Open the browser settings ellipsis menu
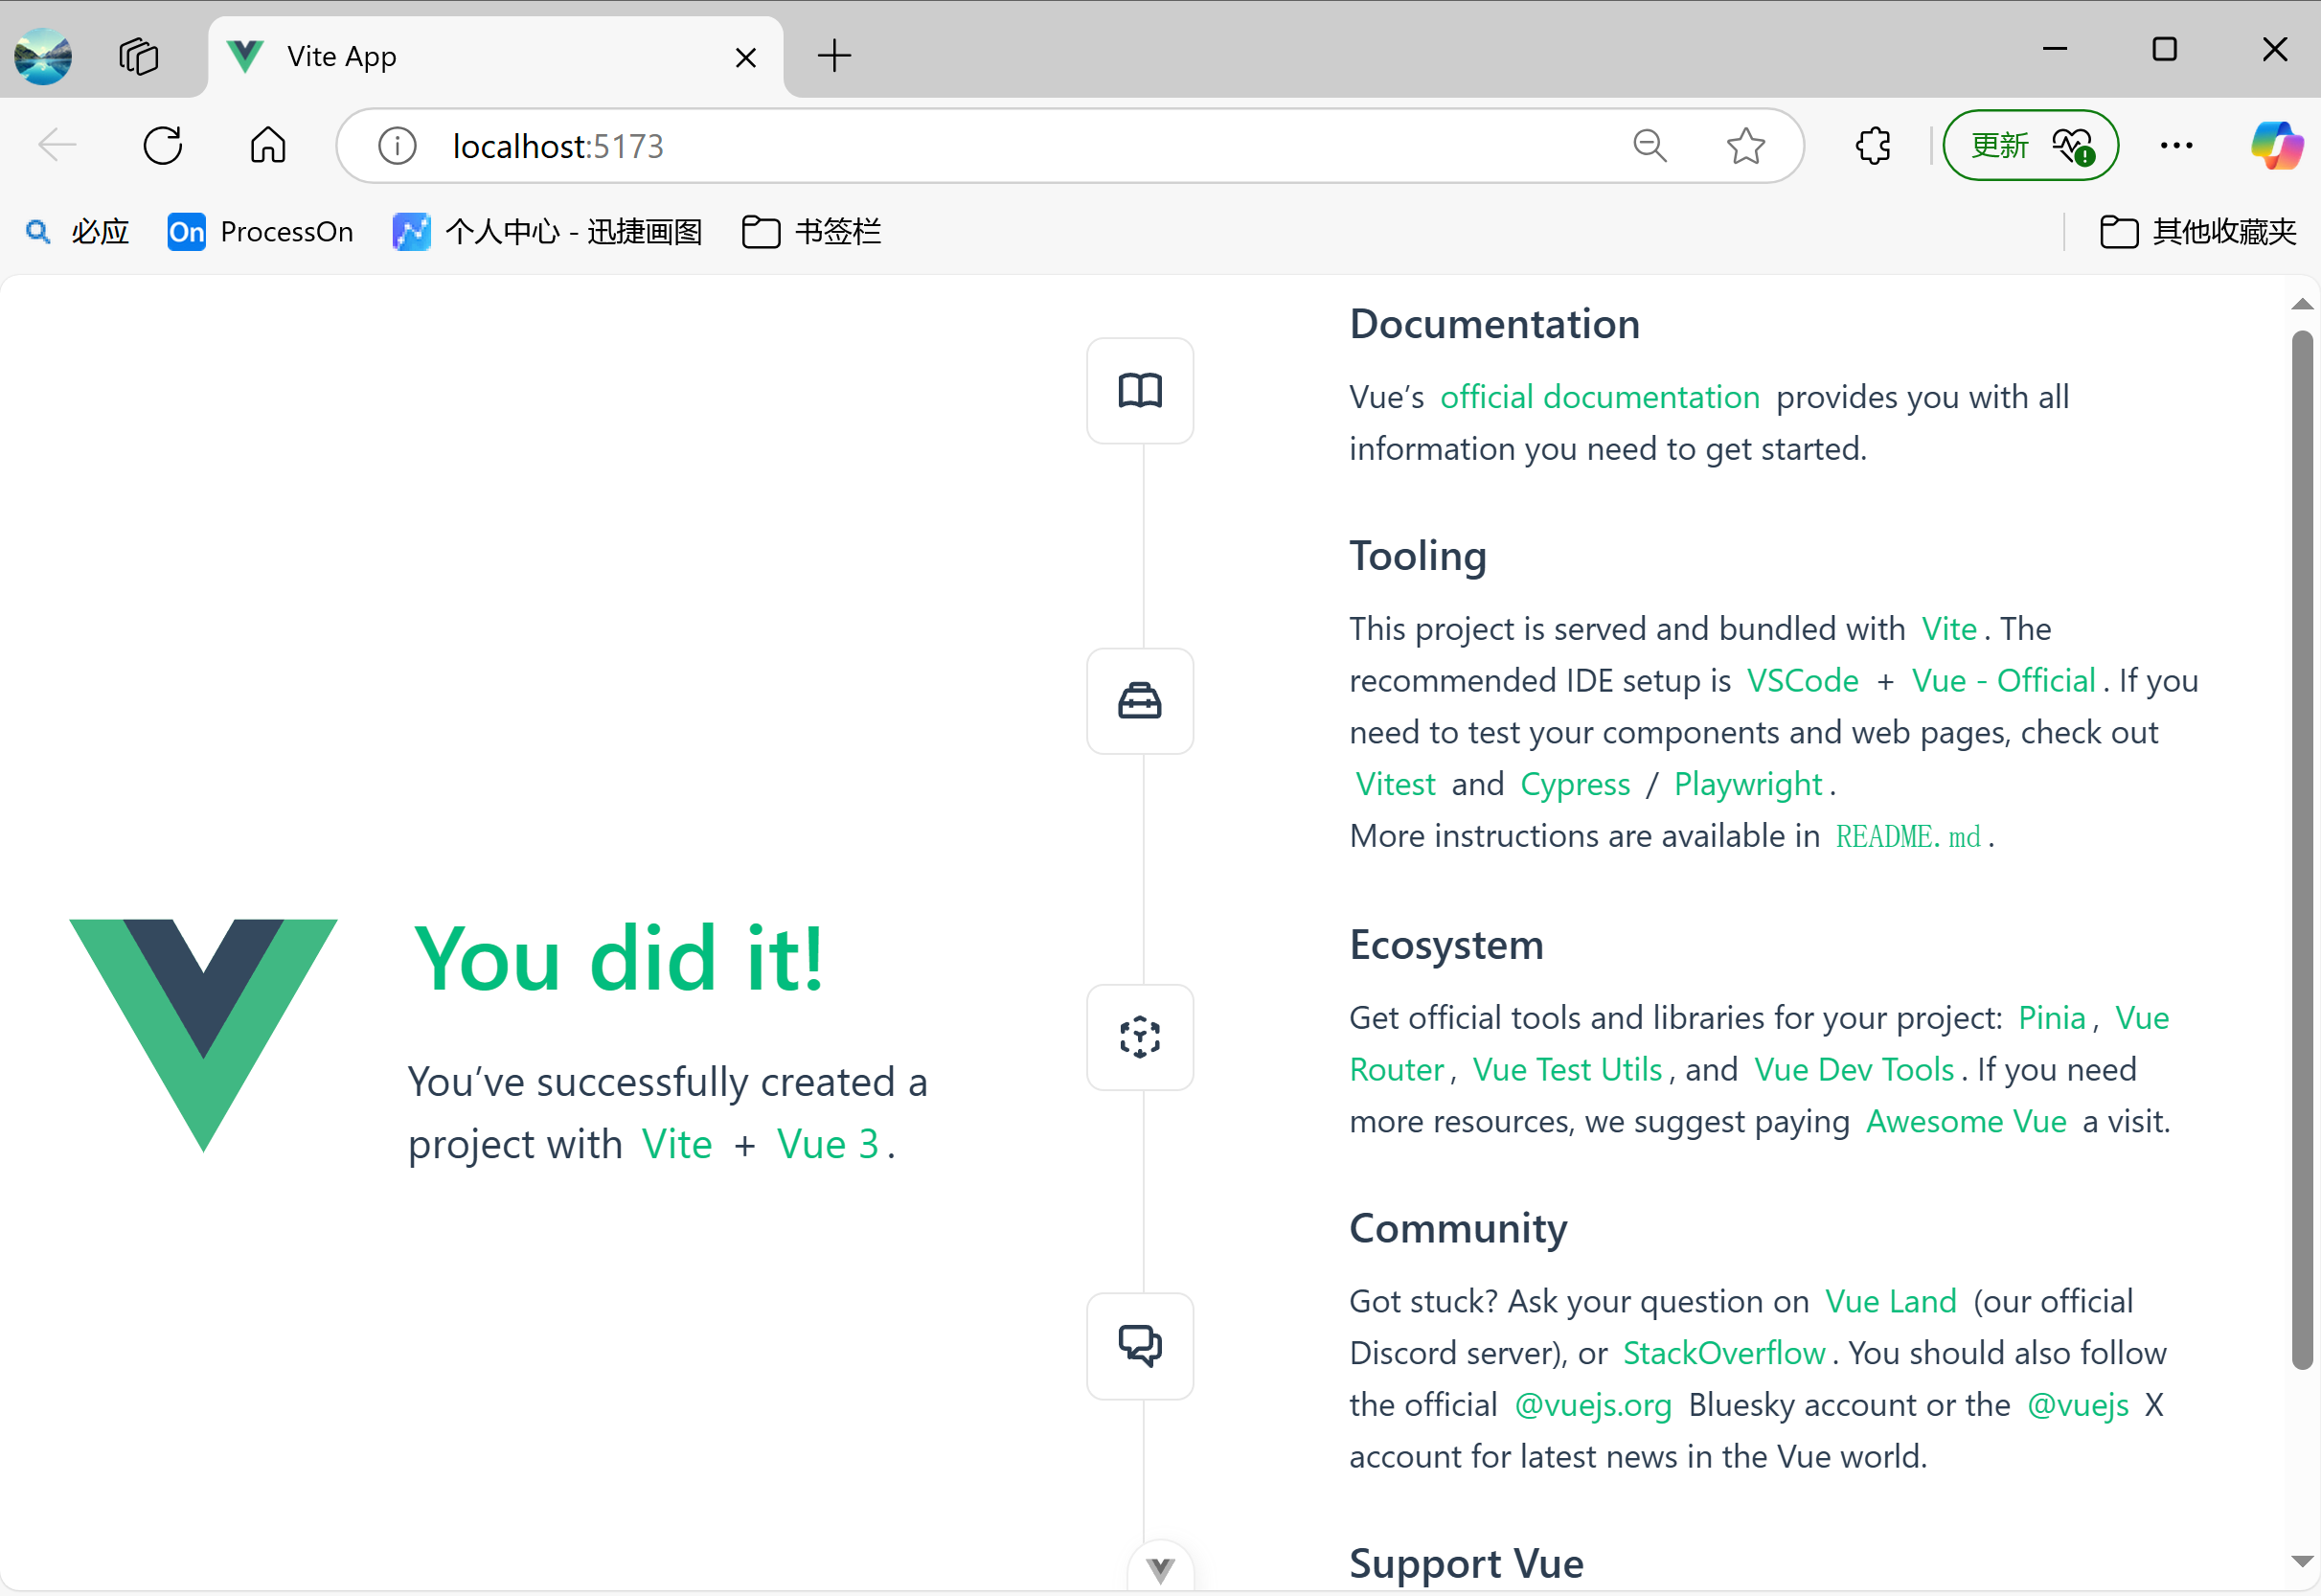 [2176, 146]
